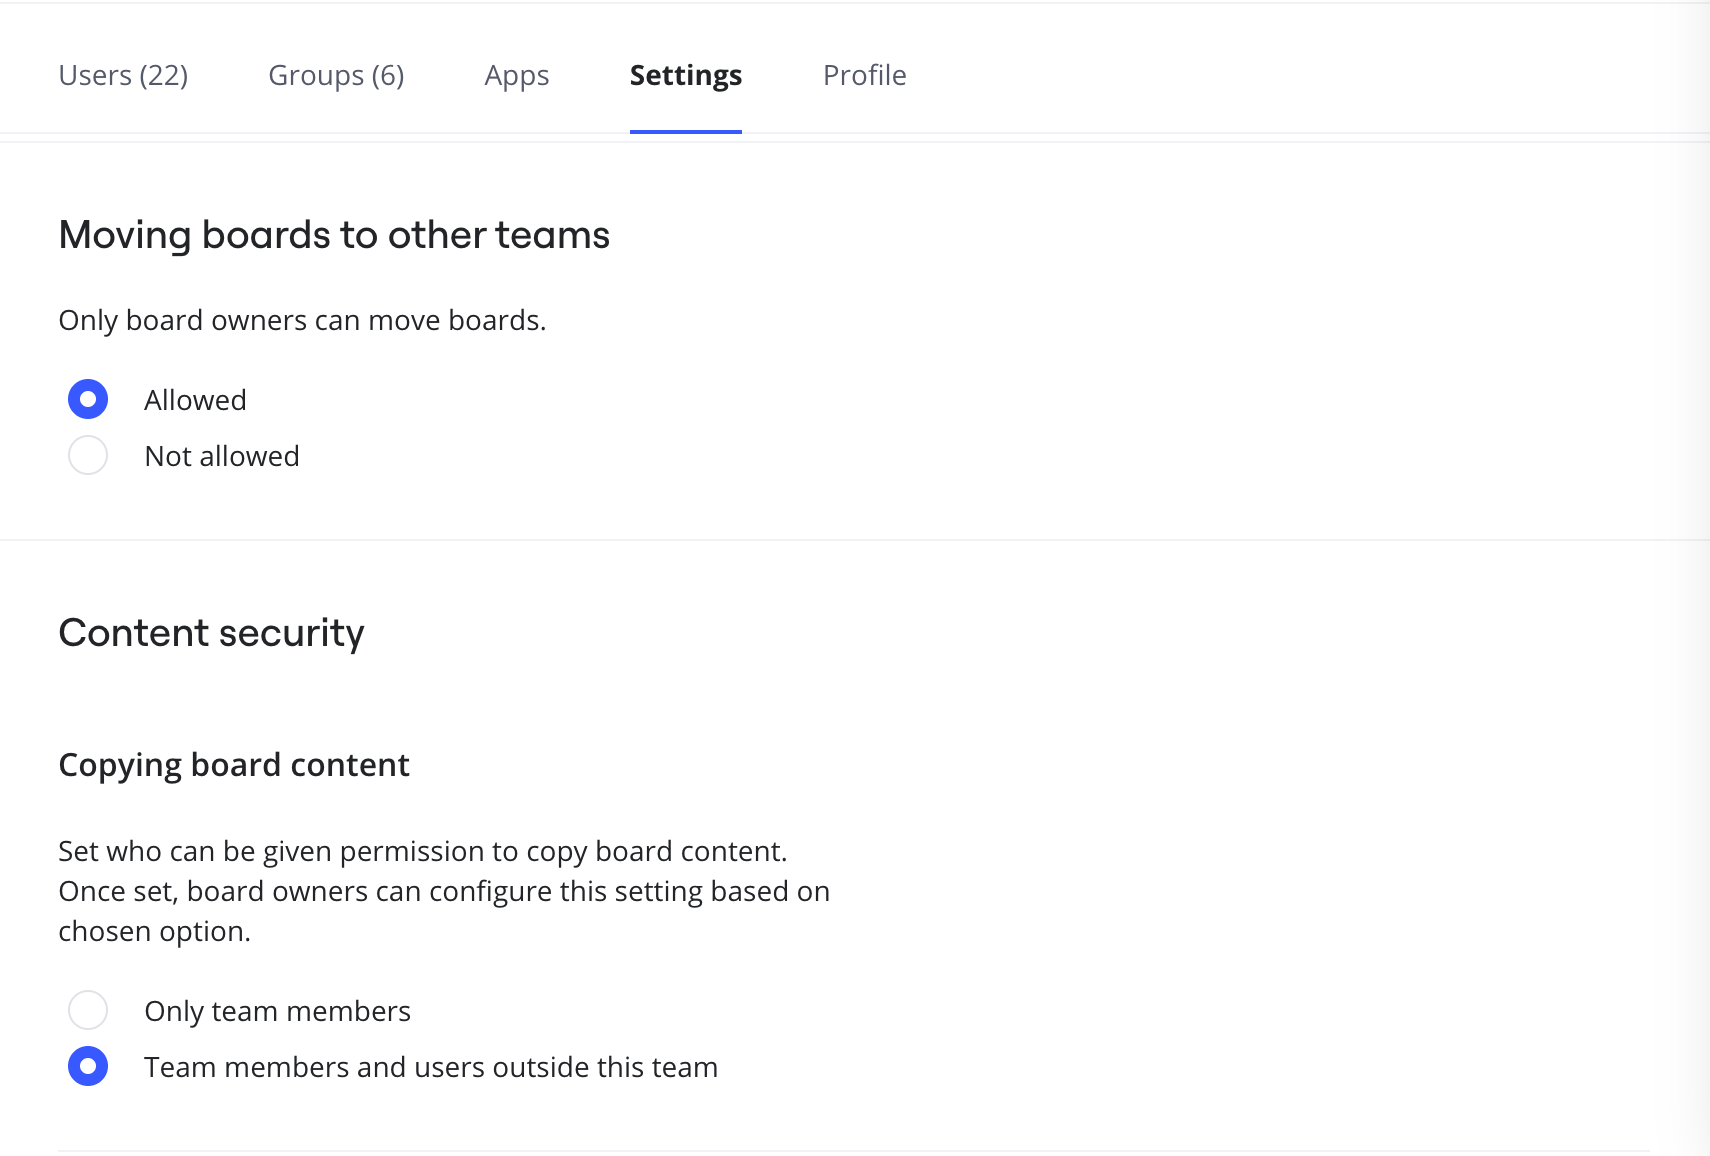The image size is (1710, 1156).
Task: Click the 'Moving boards to other teams' heading
Action: point(334,235)
